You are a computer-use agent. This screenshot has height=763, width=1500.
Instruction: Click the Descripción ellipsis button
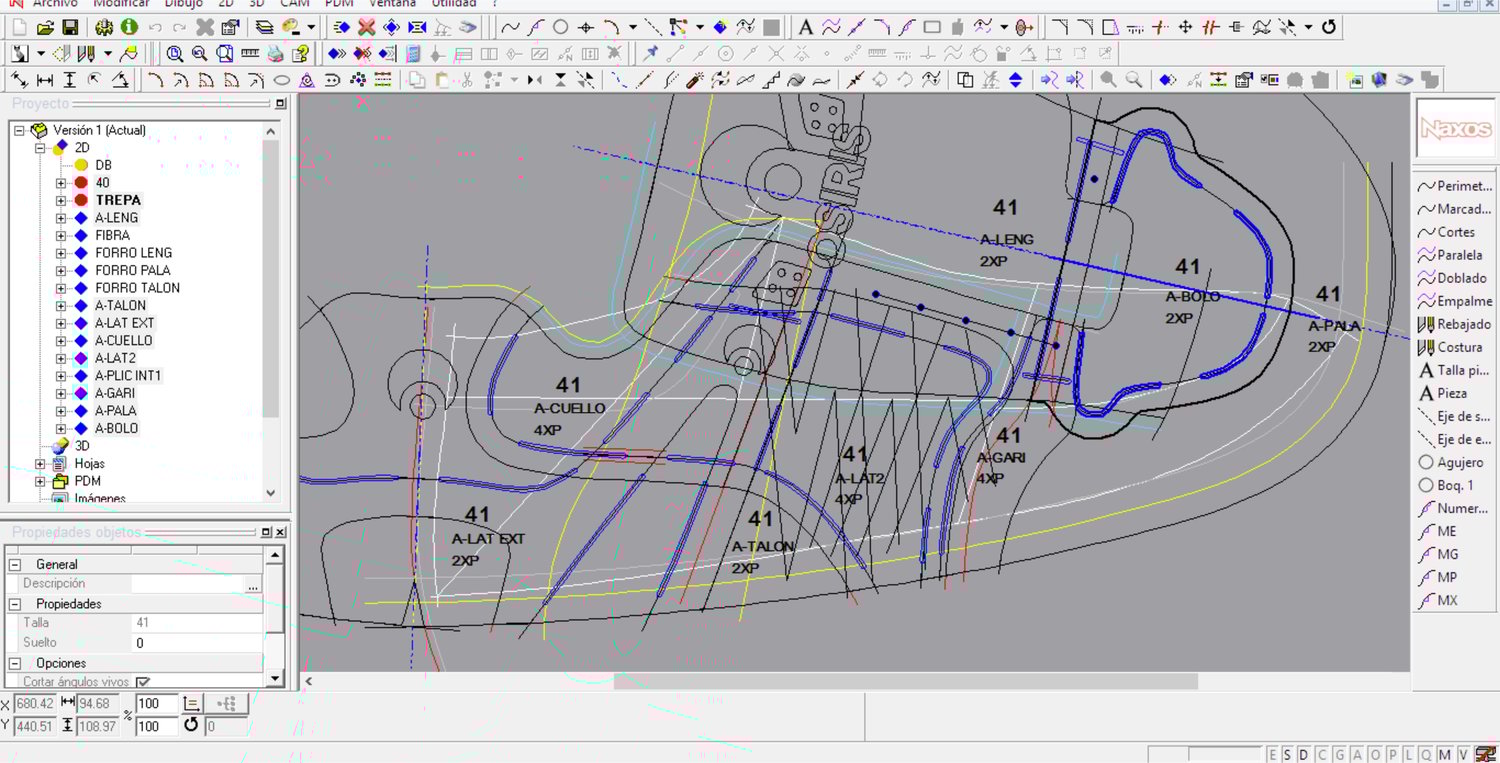253,585
